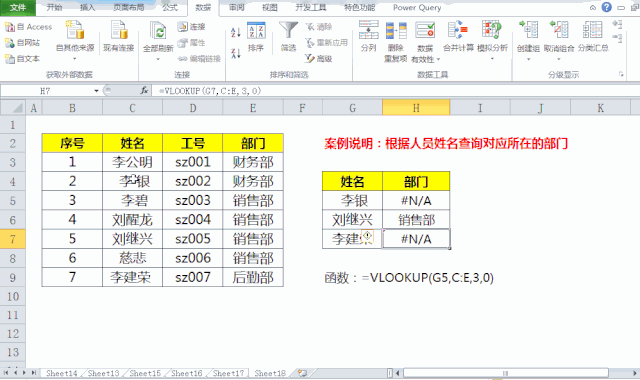Select cell C9 containing 李建荣

132,277
